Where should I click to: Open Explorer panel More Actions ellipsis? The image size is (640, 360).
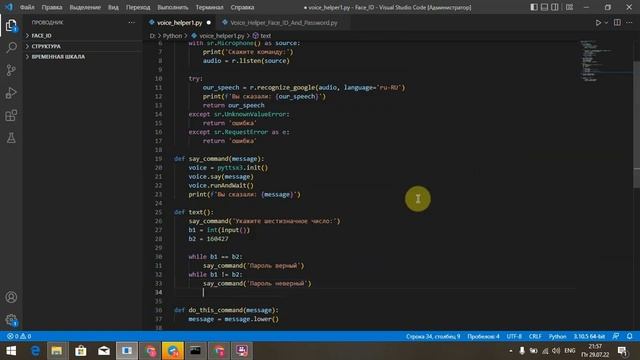click(131, 22)
